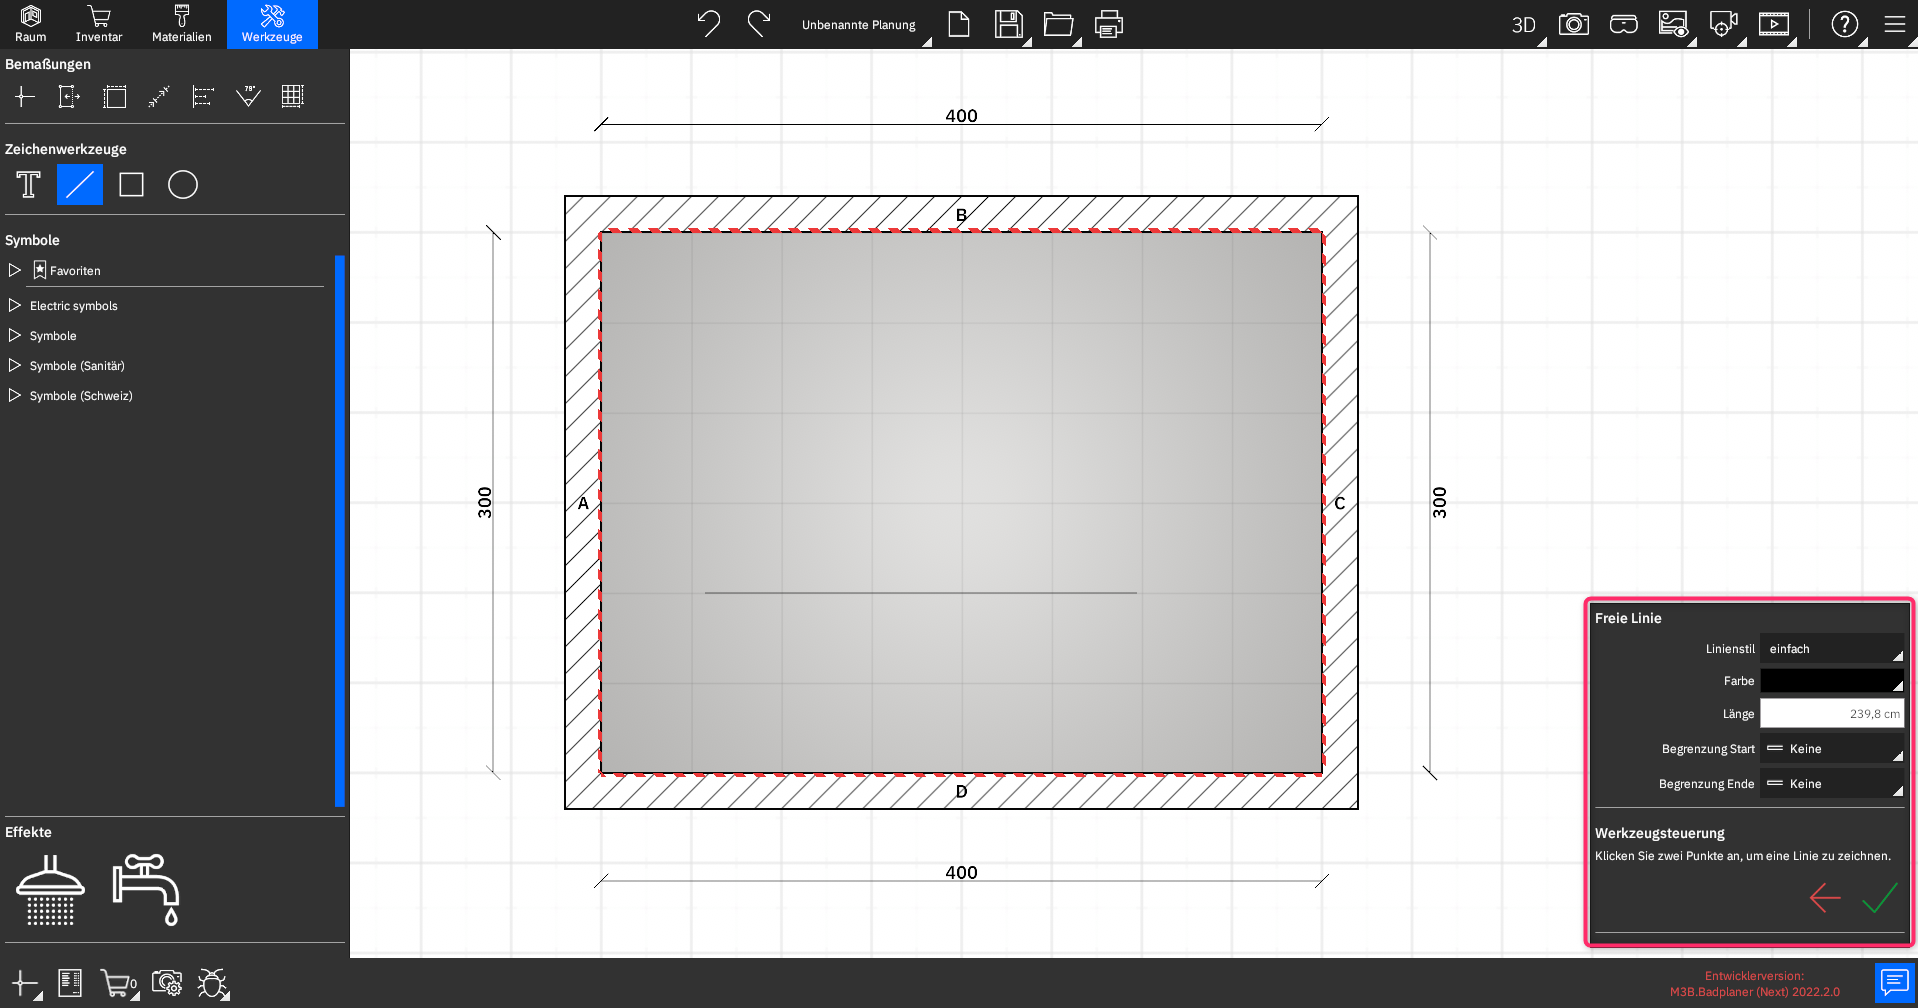Viewport: 1918px width, 1008px height.
Task: Select the room outline dimension tool
Action: [115, 96]
